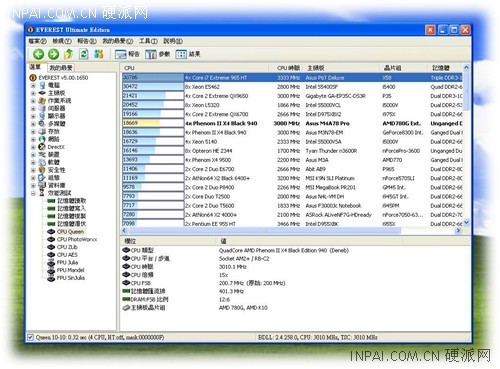
Task: Open the 我的最愛 (Favorites) menu
Action: coord(118,41)
